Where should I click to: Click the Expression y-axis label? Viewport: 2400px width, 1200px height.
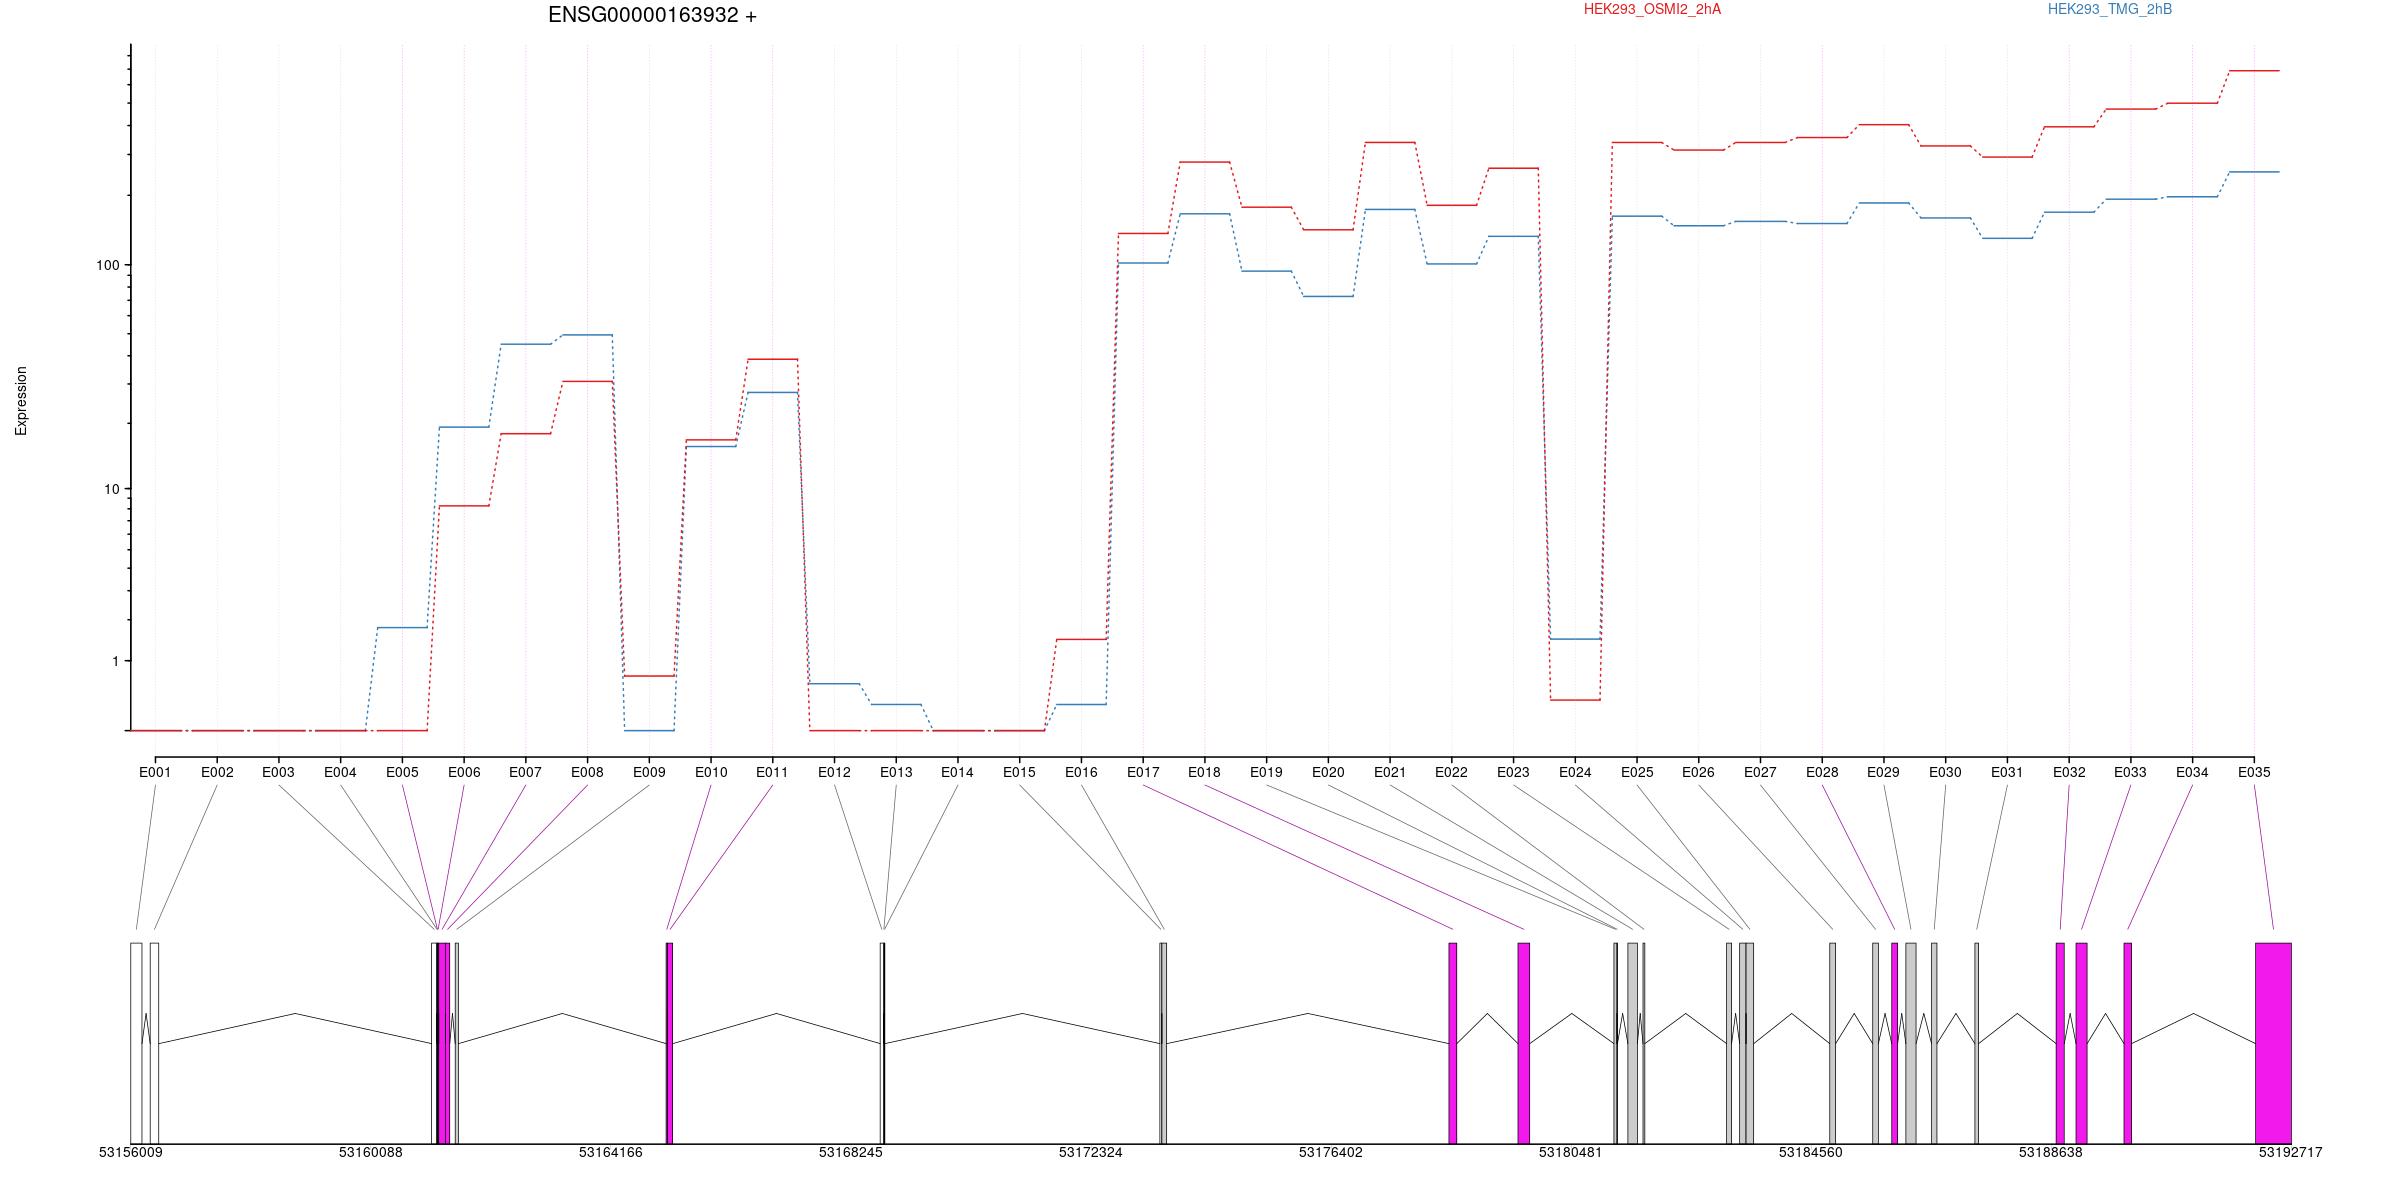(x=21, y=401)
